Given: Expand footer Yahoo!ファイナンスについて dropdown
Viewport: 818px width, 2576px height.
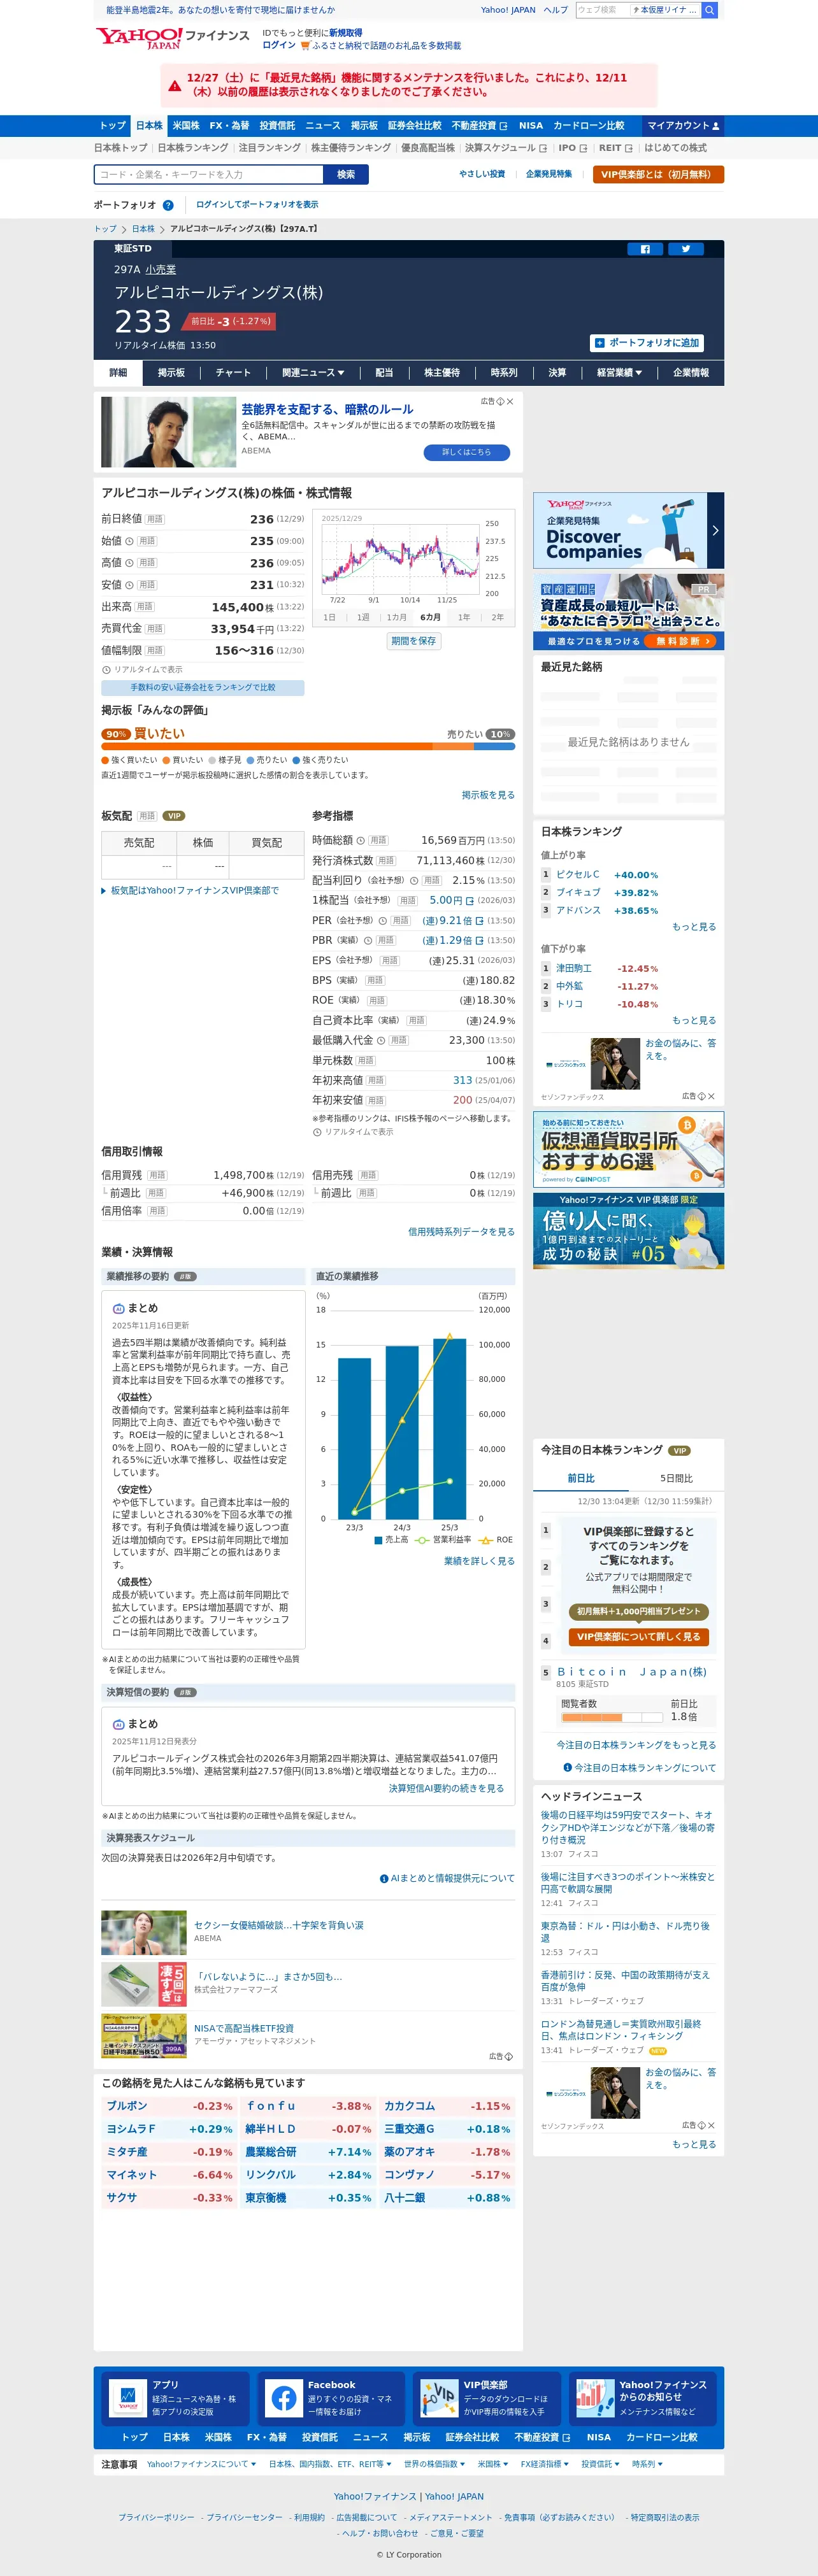Looking at the screenshot, I should pyautogui.click(x=201, y=2464).
